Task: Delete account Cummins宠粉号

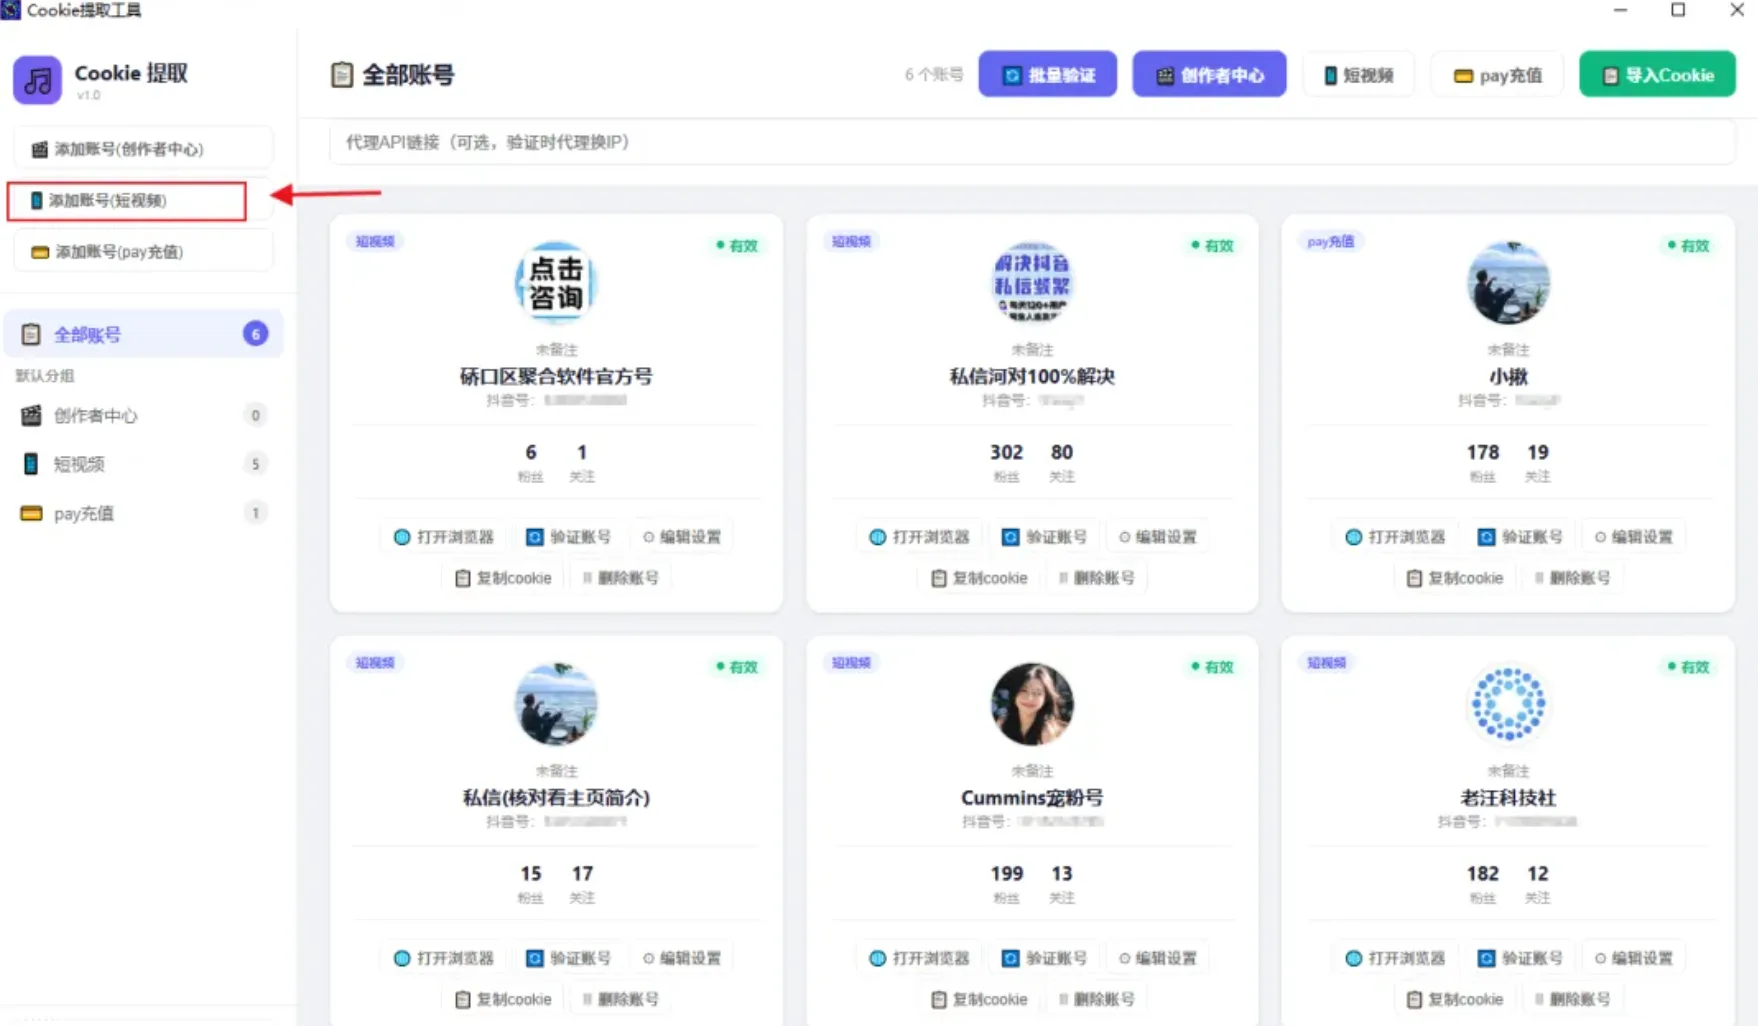Action: tap(1096, 999)
